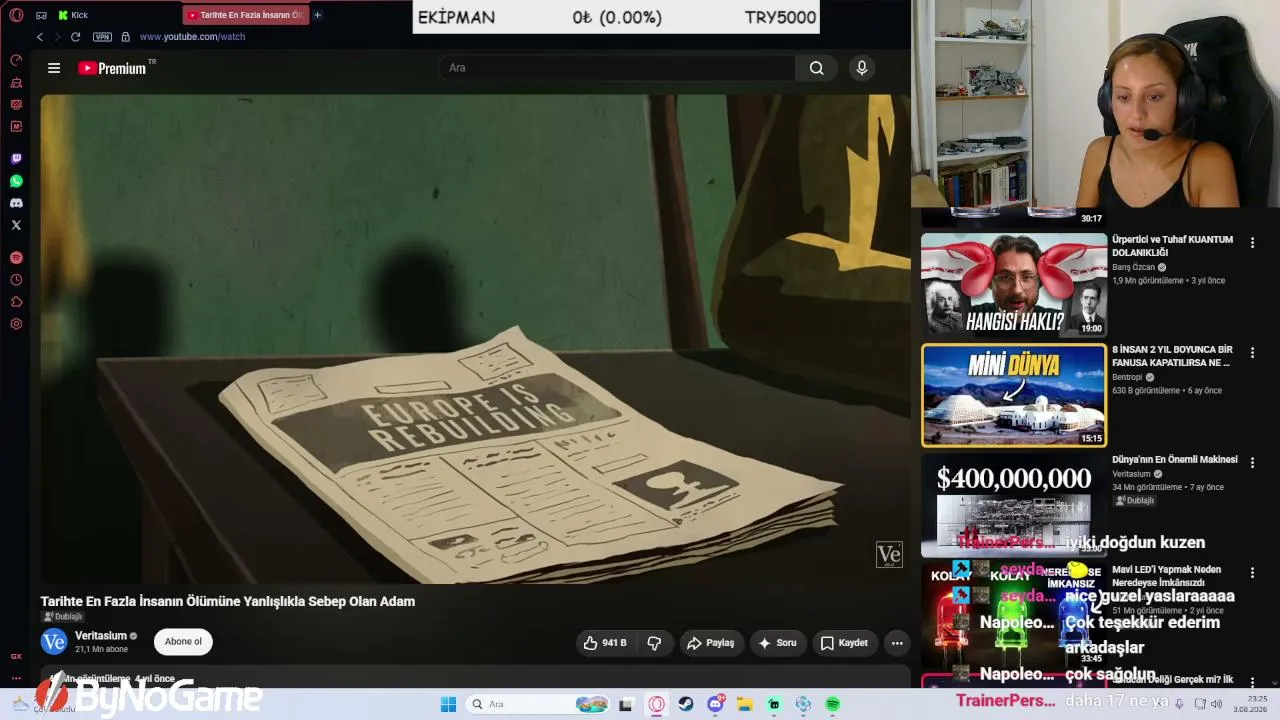Open the $400,000,000 video thumbnail
This screenshot has height=720, width=1280.
pyautogui.click(x=1014, y=505)
